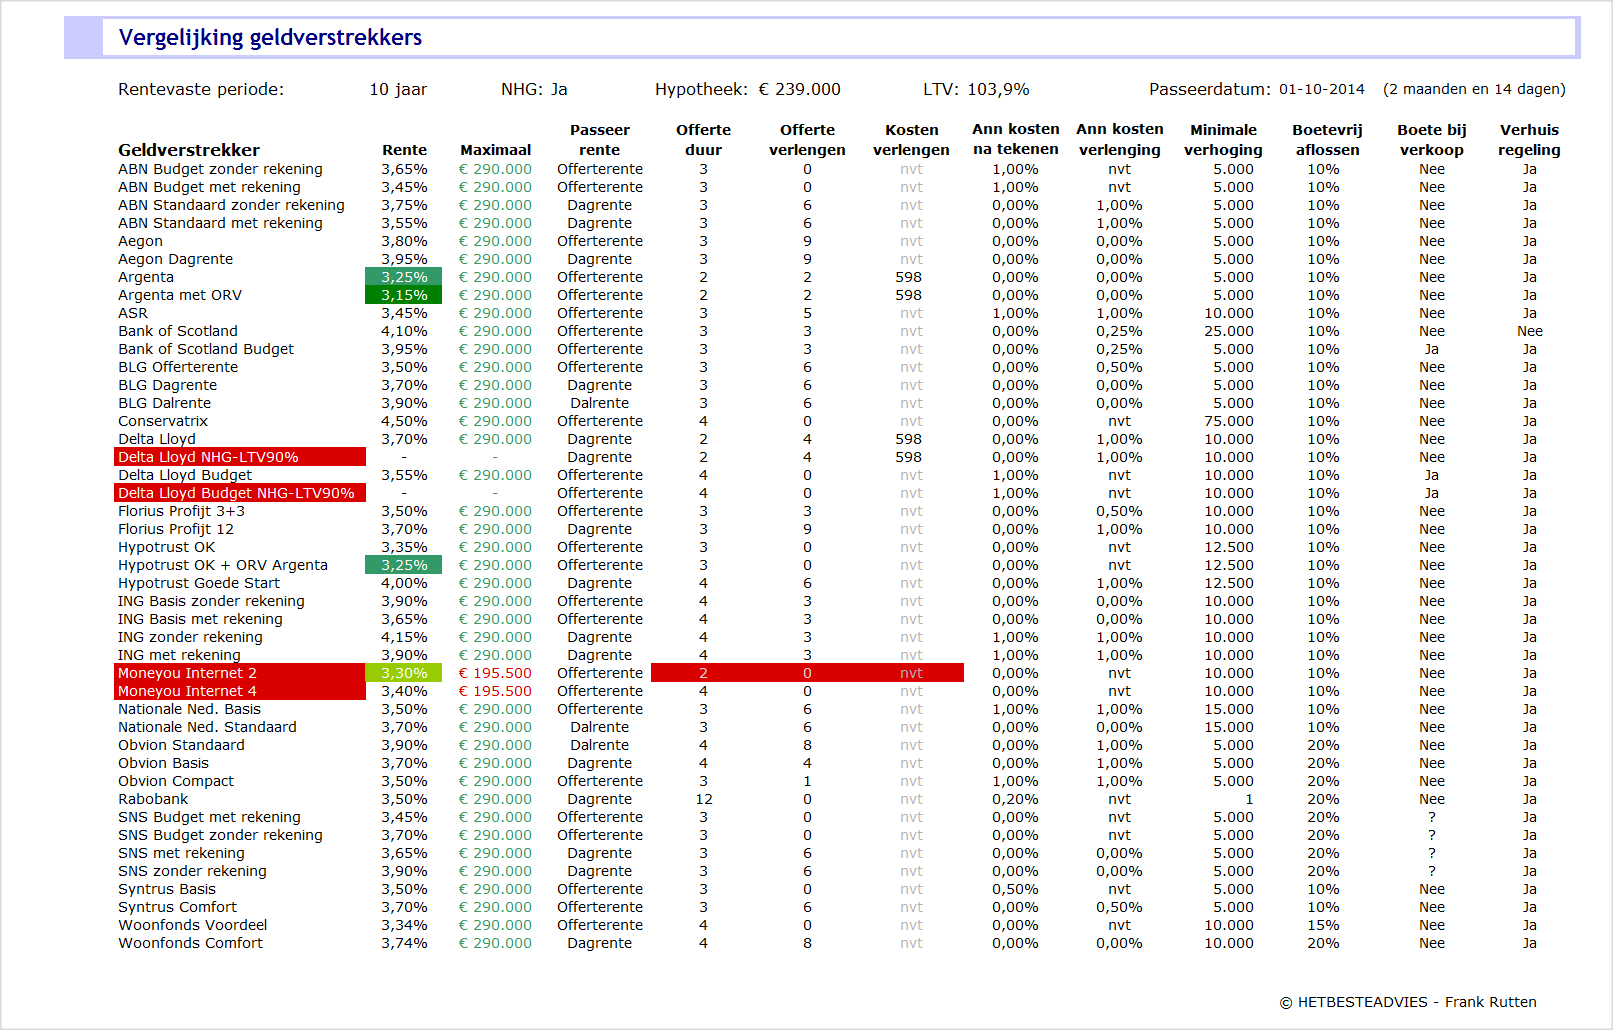The image size is (1613, 1030).
Task: Click the Delta Lloyd Budget NHG-LTV90% label
Action: (x=236, y=493)
